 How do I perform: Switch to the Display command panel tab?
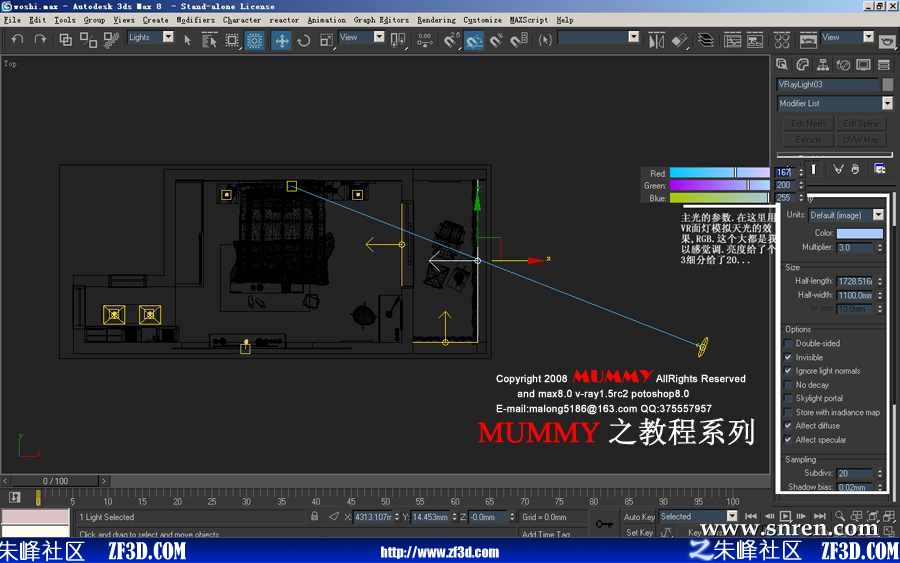(863, 64)
